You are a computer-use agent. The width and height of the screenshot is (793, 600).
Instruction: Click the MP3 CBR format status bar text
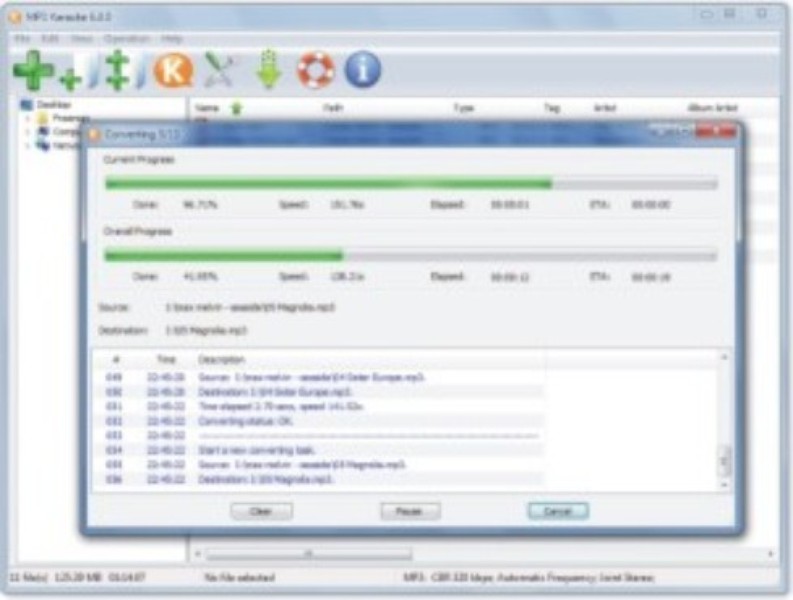coord(528,577)
